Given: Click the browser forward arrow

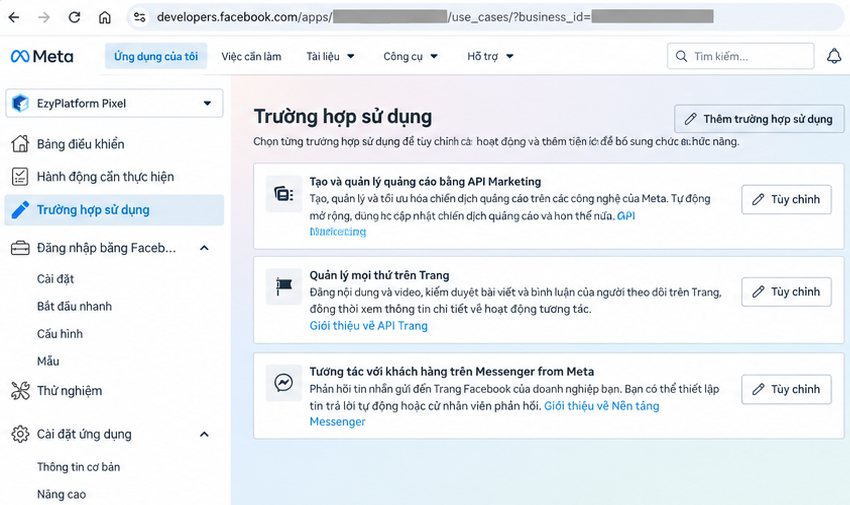Looking at the screenshot, I should tap(44, 17).
